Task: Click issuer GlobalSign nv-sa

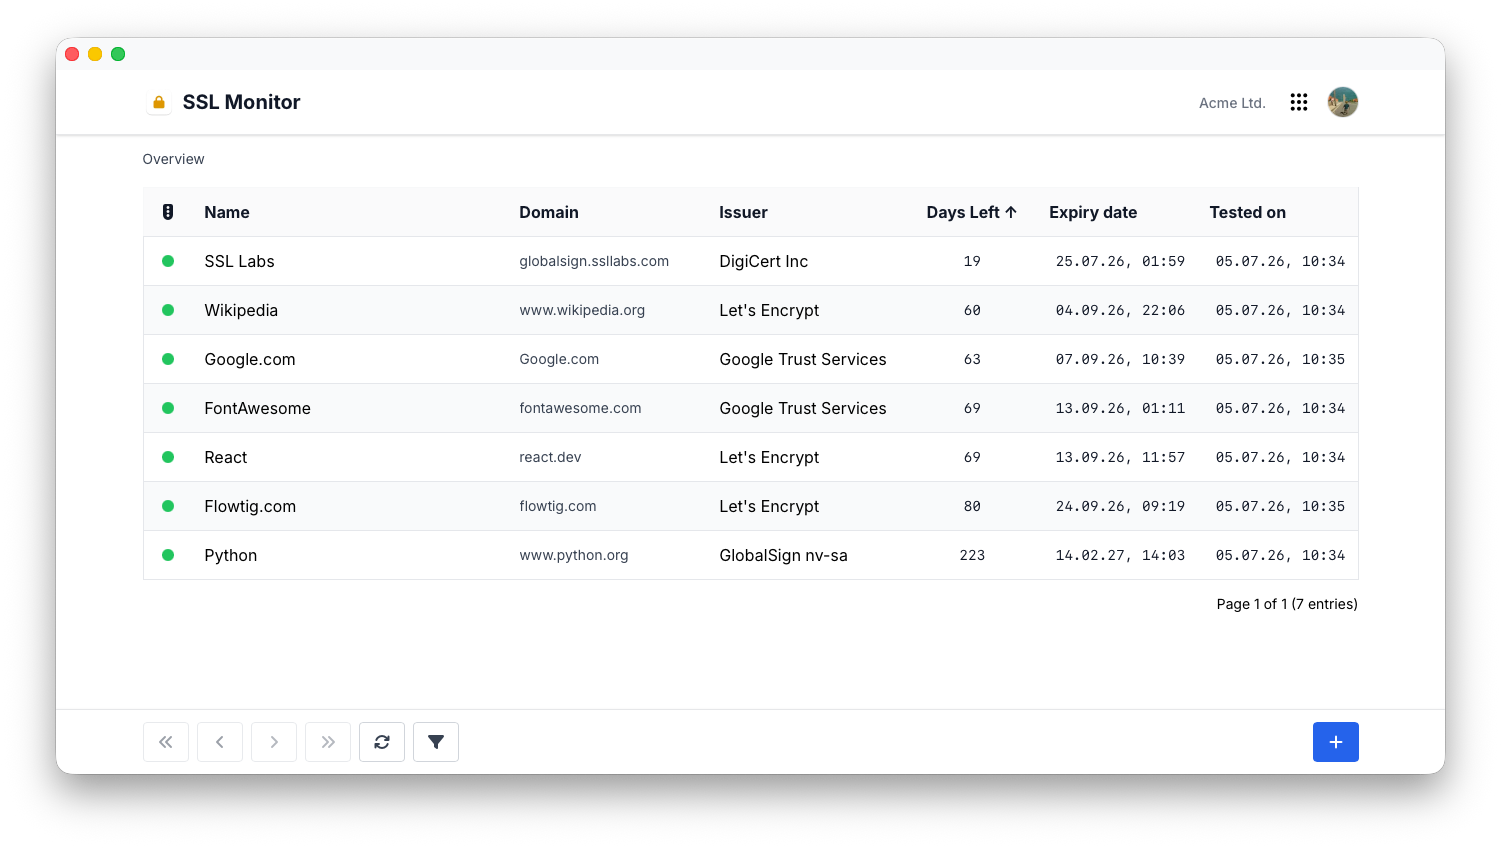Action: coord(783,555)
